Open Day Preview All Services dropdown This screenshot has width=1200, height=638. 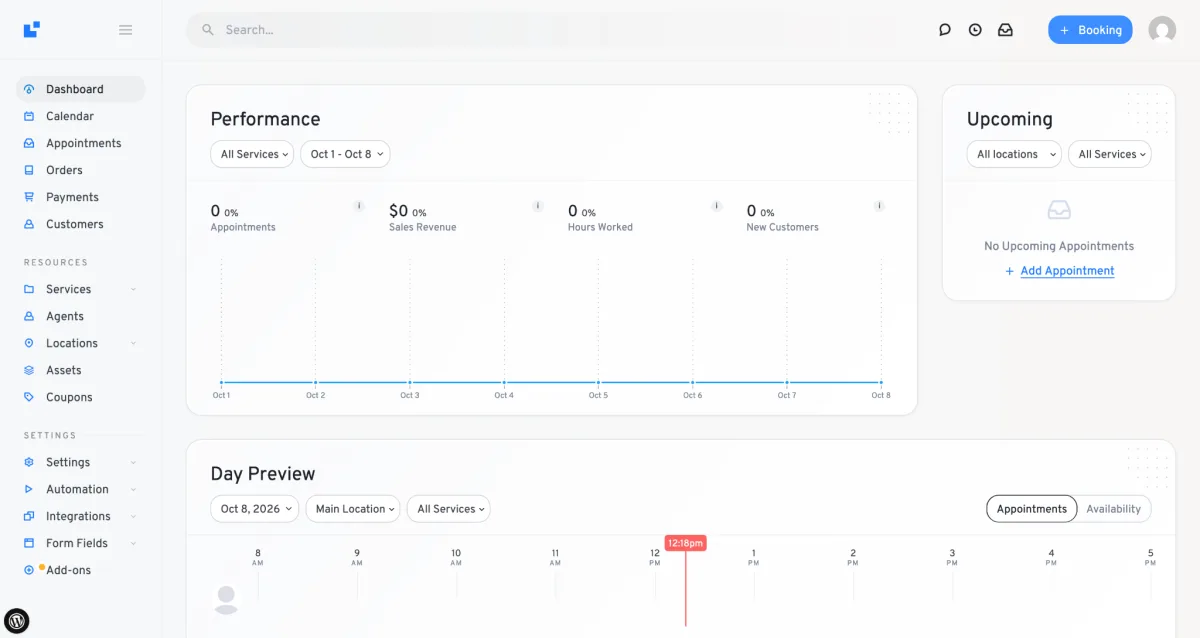pyautogui.click(x=448, y=509)
